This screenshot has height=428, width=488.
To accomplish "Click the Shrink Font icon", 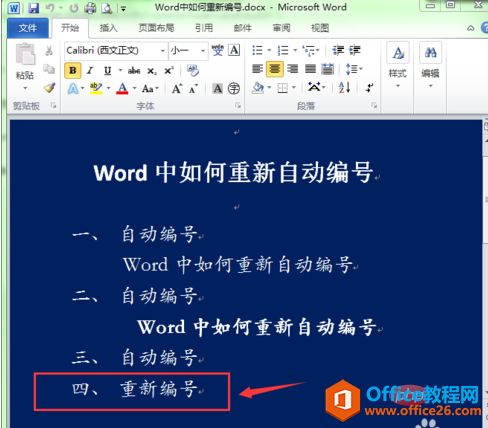I will pos(193,89).
